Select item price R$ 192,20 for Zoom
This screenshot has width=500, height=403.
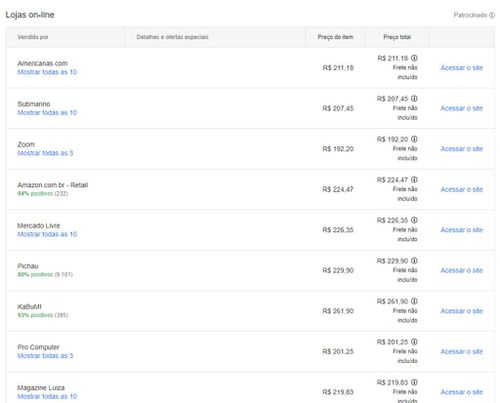point(338,149)
